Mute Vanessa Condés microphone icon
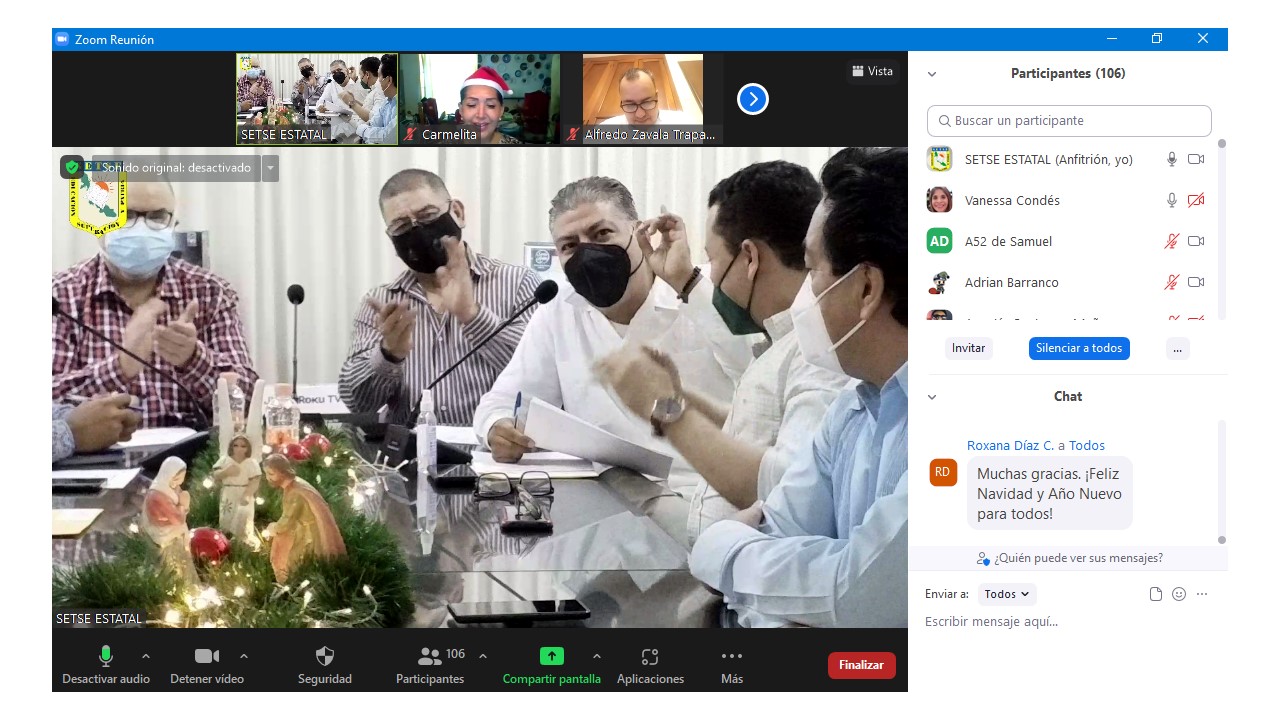 tap(1172, 200)
